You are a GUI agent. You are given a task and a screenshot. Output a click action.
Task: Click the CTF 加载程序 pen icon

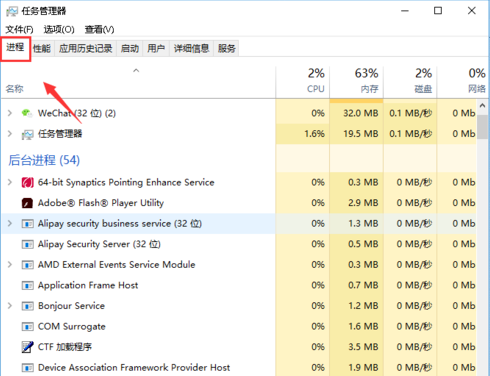(27, 347)
